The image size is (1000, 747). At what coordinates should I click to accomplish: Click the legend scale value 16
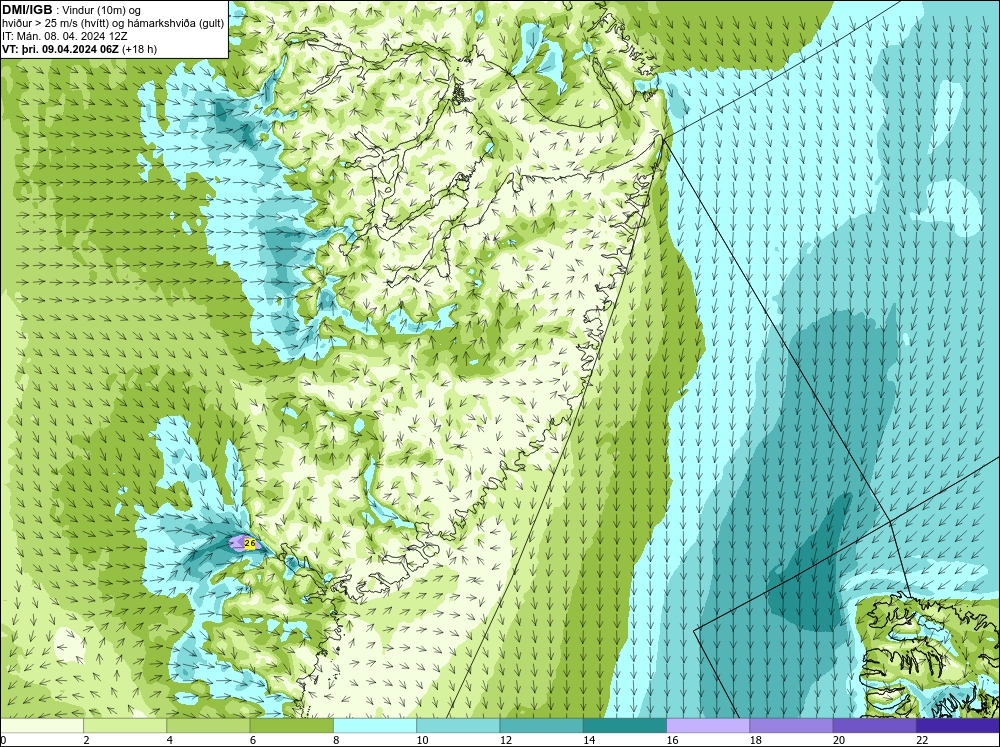[672, 740]
